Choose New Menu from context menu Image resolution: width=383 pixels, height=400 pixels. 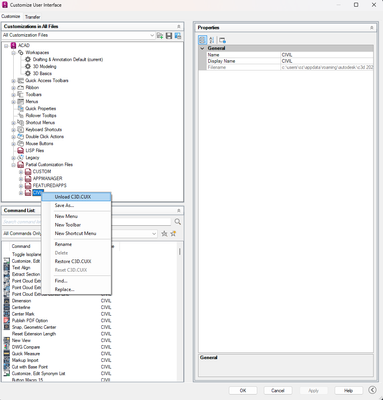tap(76, 216)
